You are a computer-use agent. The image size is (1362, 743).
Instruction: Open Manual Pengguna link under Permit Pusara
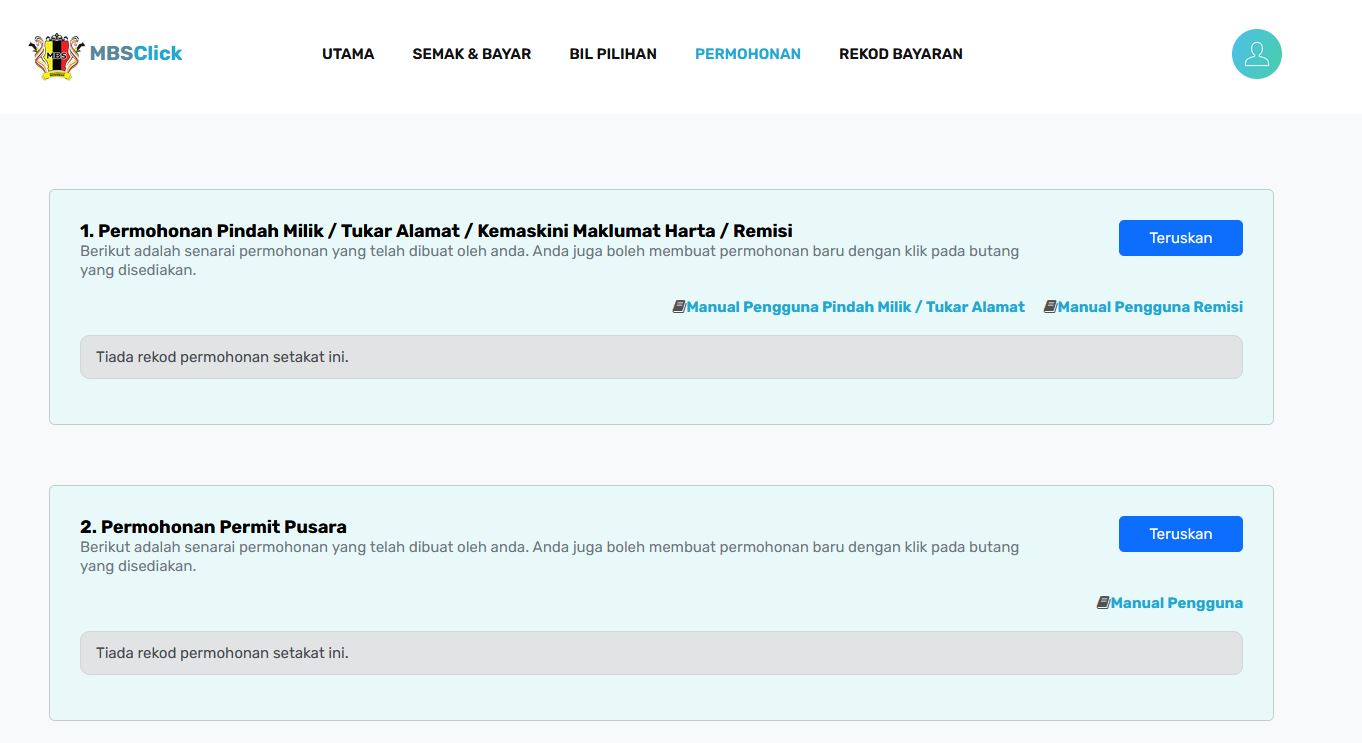[x=1176, y=603]
